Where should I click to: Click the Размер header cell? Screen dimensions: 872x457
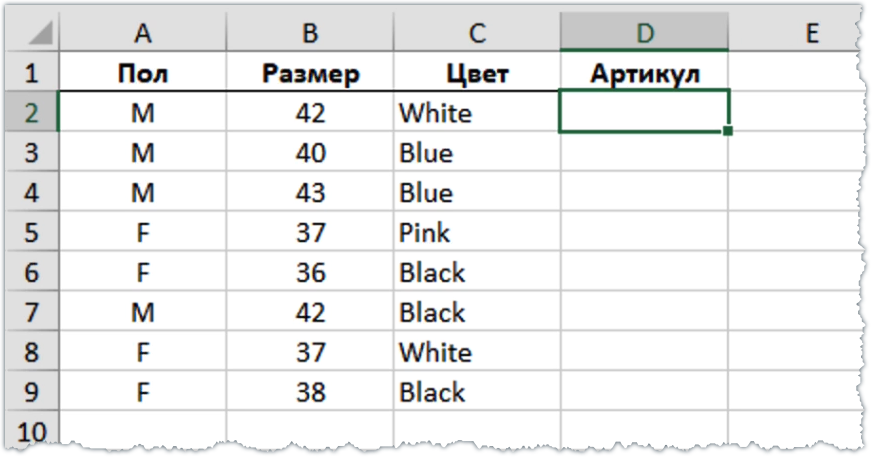[310, 73]
